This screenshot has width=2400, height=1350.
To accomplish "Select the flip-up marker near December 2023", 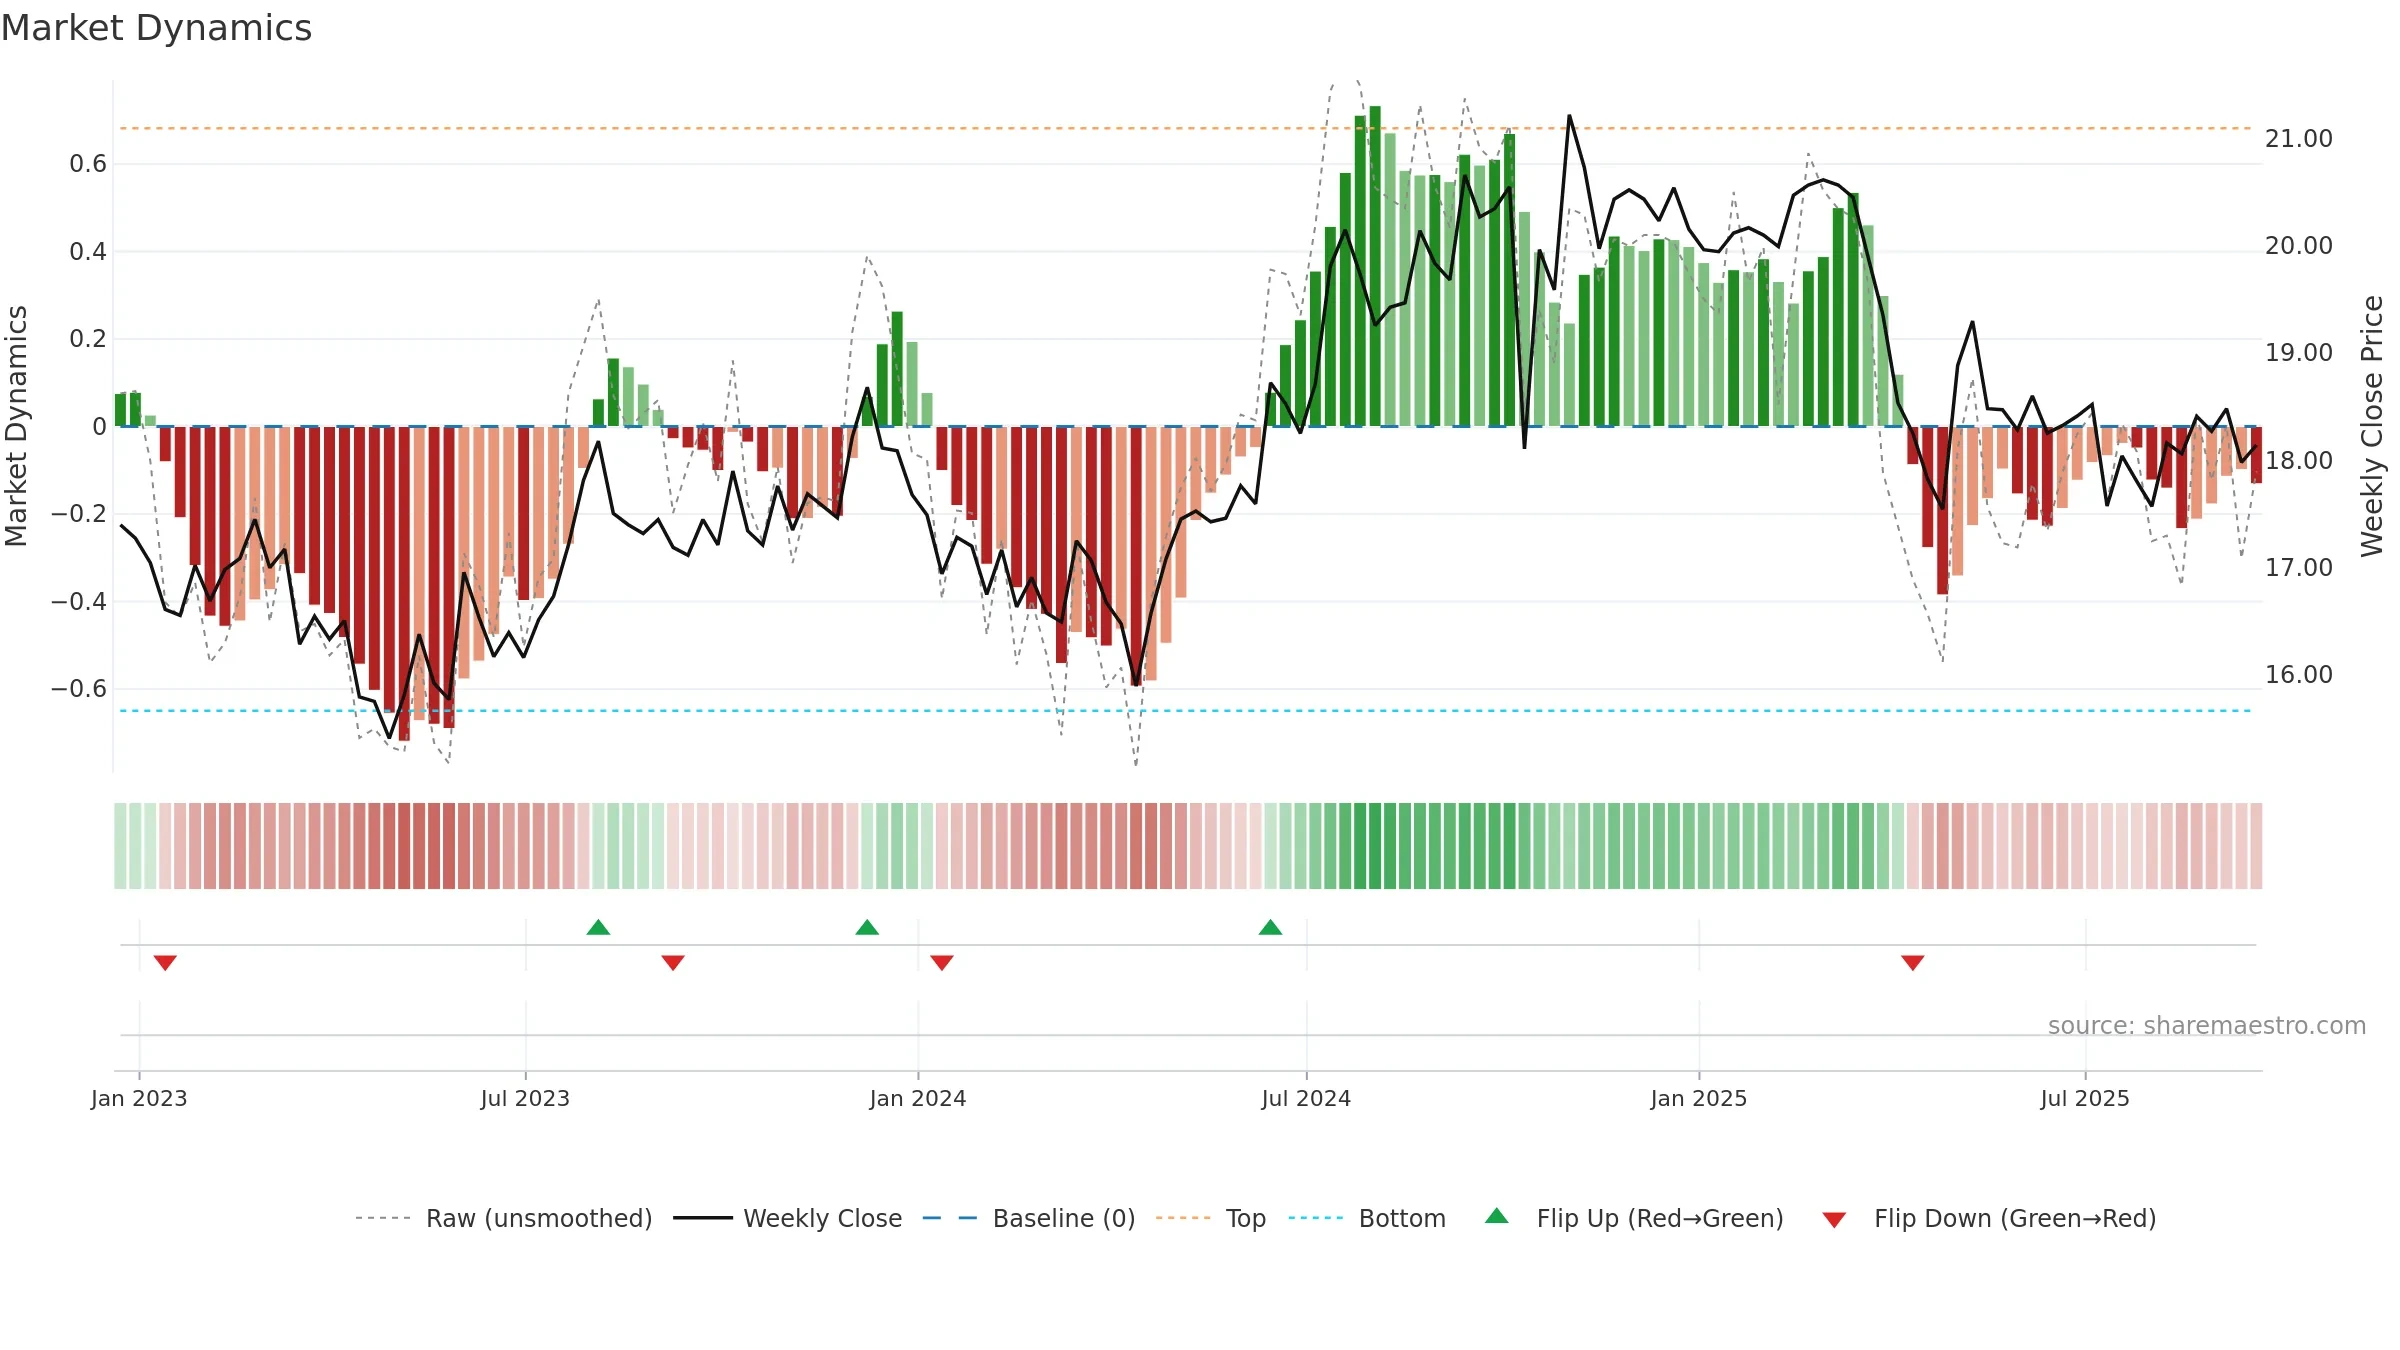I will tap(867, 927).
